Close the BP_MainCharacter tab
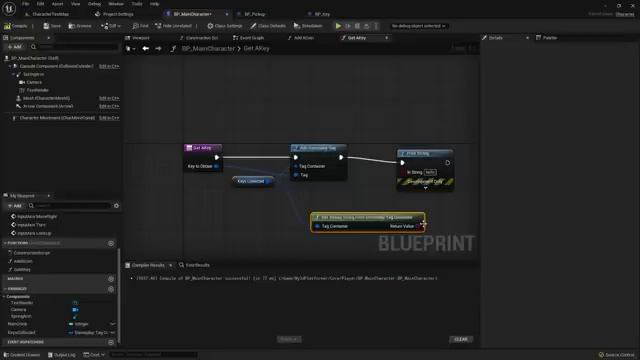The height and width of the screenshot is (360, 640). (x=227, y=14)
